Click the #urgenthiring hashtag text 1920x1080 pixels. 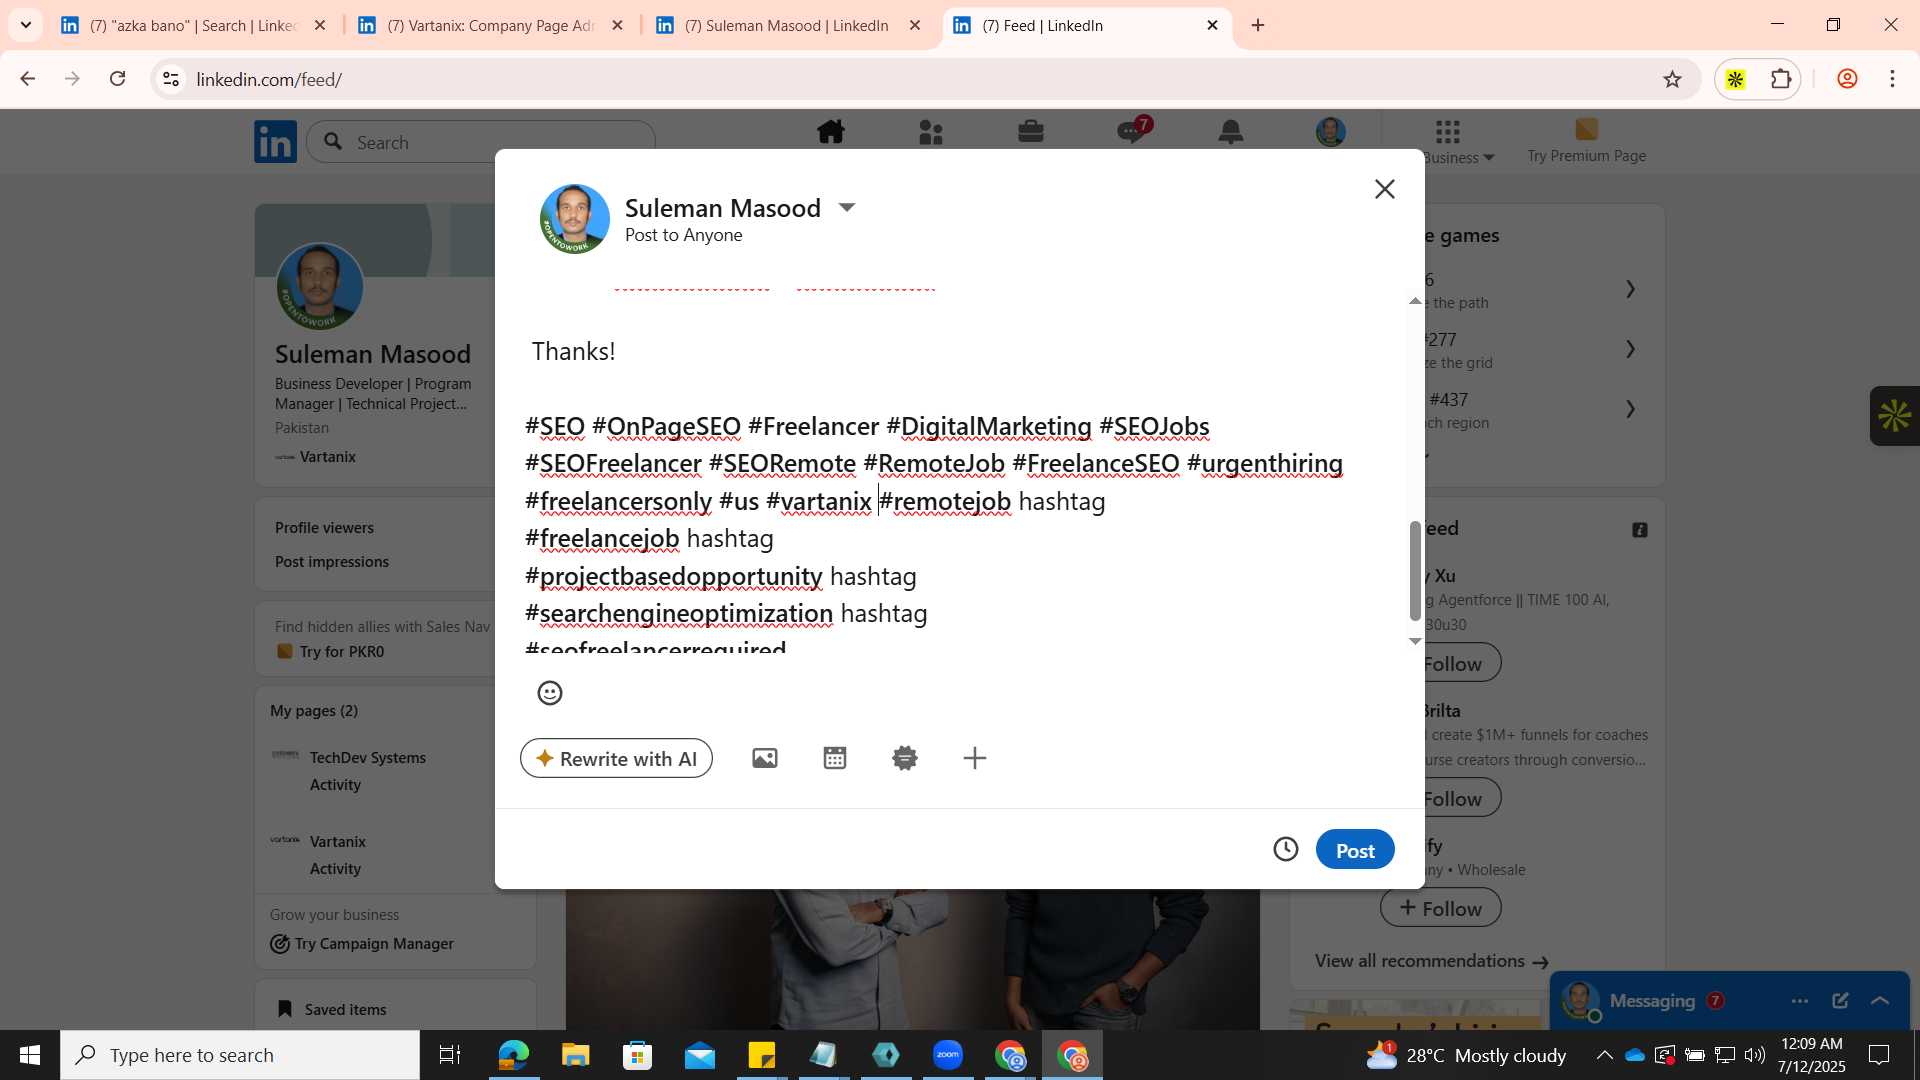tap(1265, 464)
